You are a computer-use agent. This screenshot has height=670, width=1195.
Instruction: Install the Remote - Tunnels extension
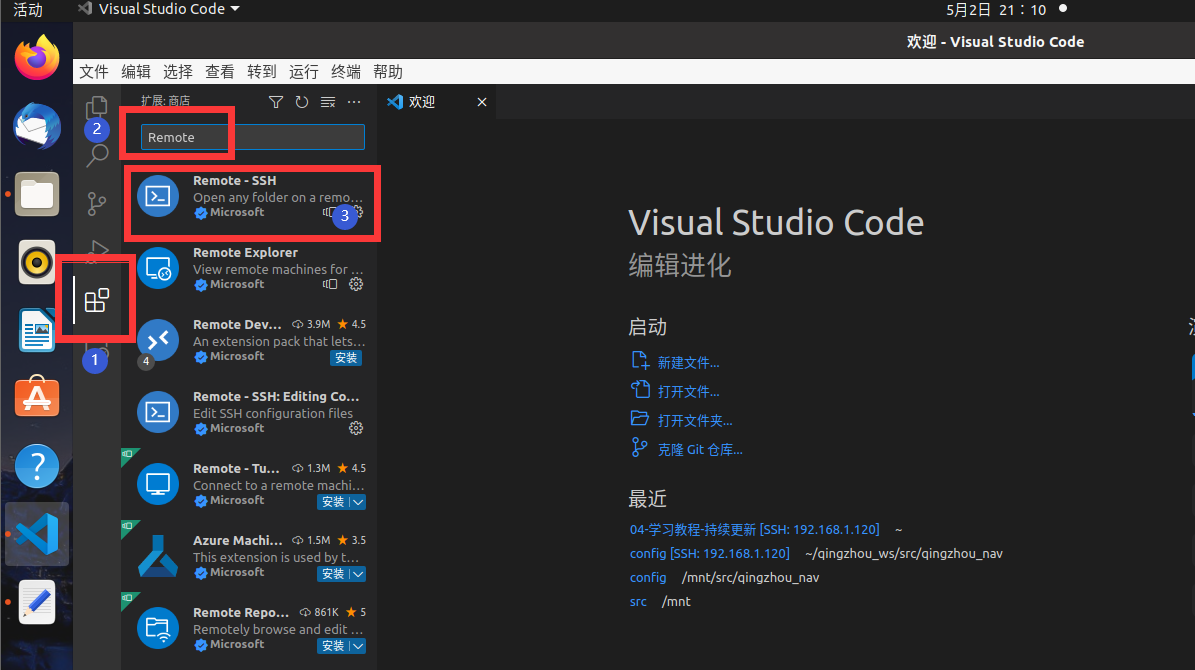click(333, 502)
